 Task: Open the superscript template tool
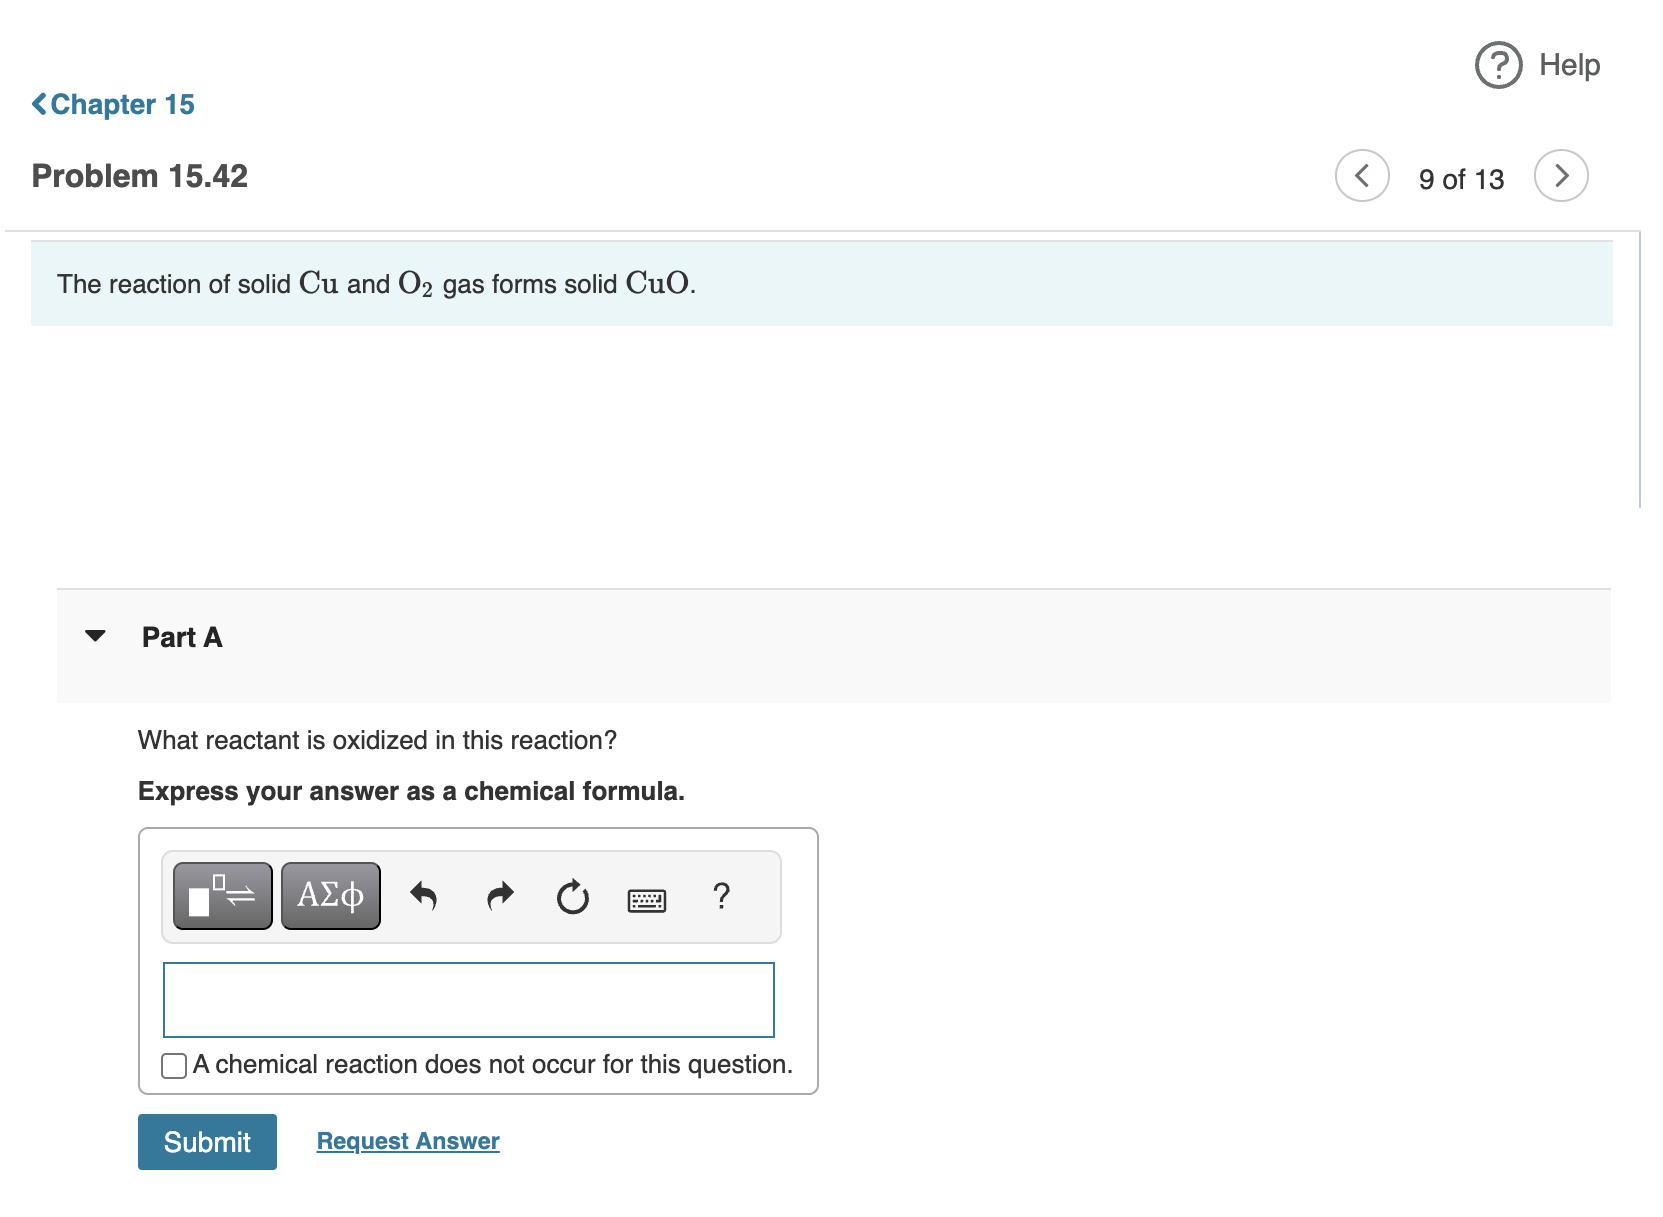(x=221, y=895)
